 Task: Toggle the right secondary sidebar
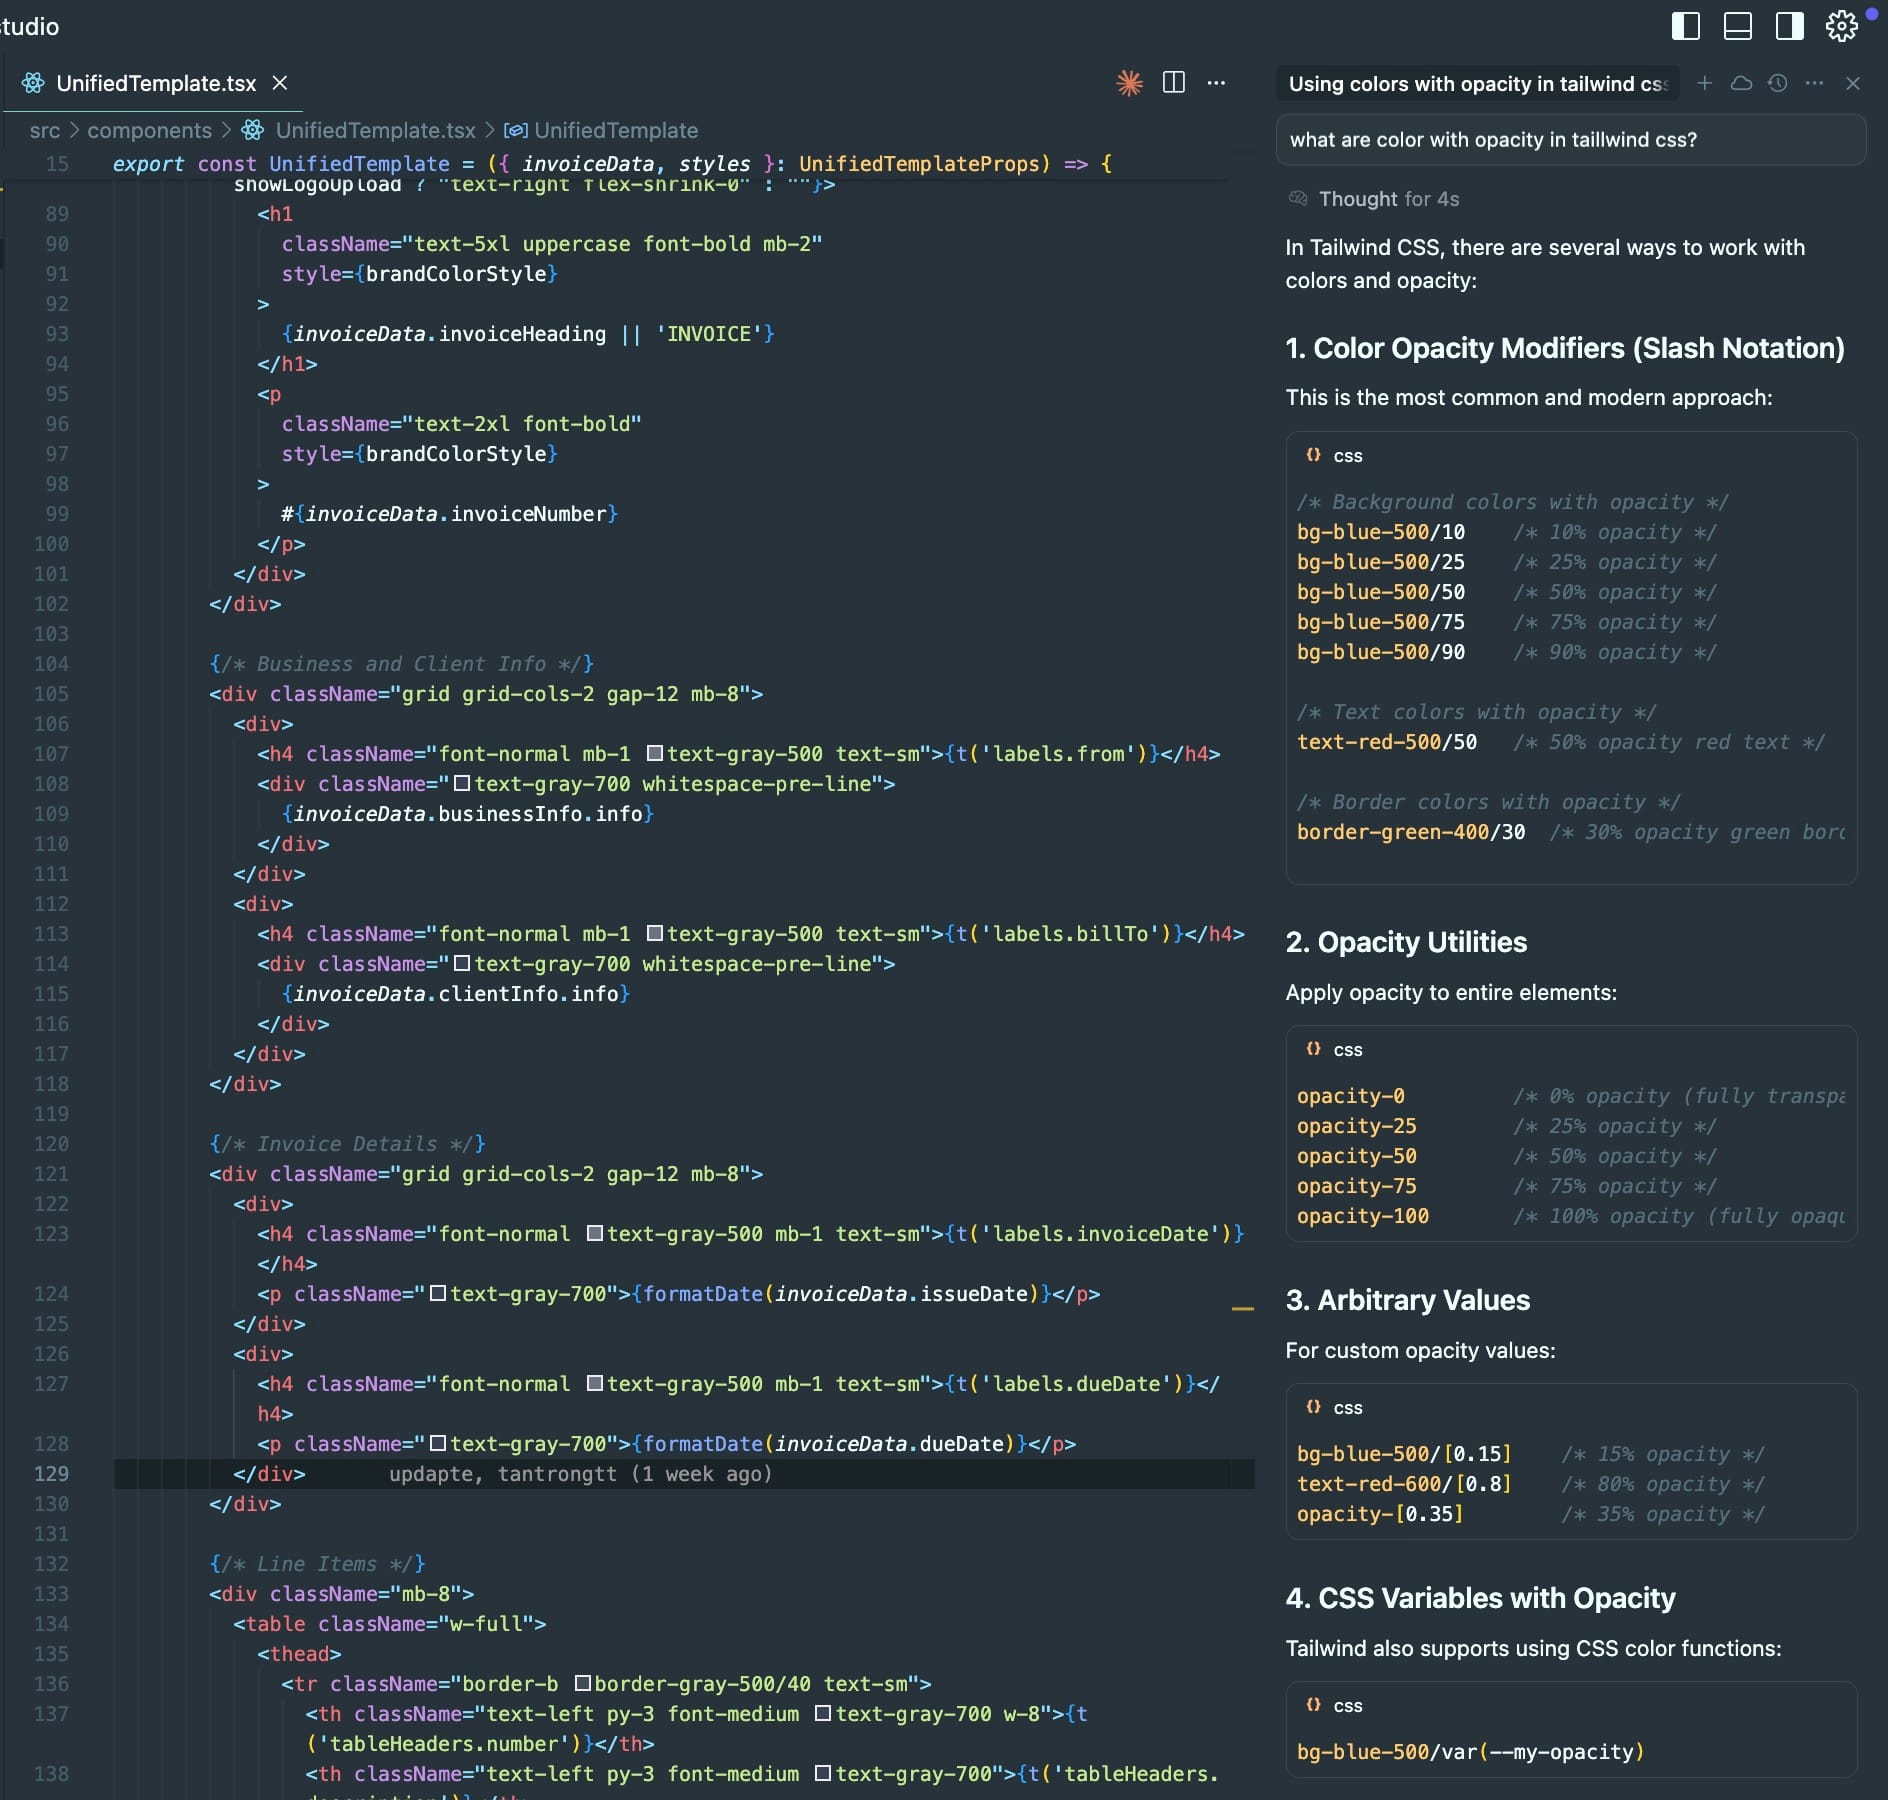1789,26
